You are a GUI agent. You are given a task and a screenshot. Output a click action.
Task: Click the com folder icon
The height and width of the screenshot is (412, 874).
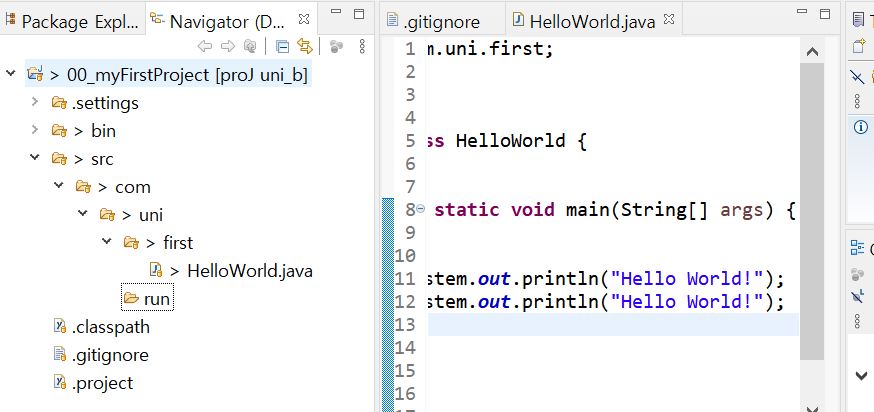click(x=83, y=186)
